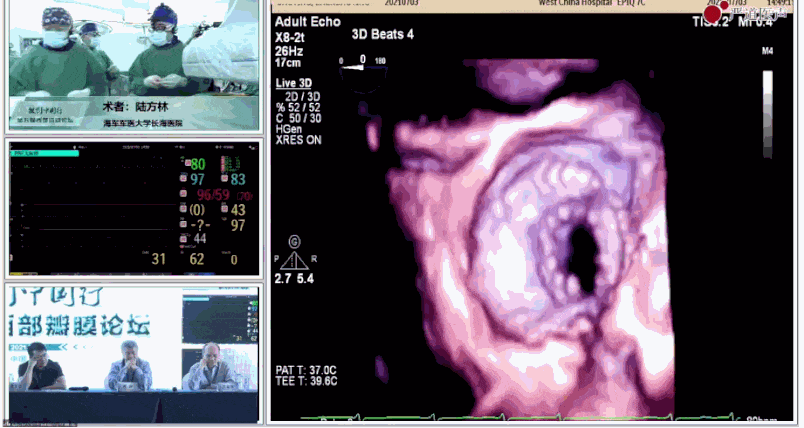The height and width of the screenshot is (428, 804).
Task: Click the yellow value 97 below 43
Action: [x=238, y=225]
